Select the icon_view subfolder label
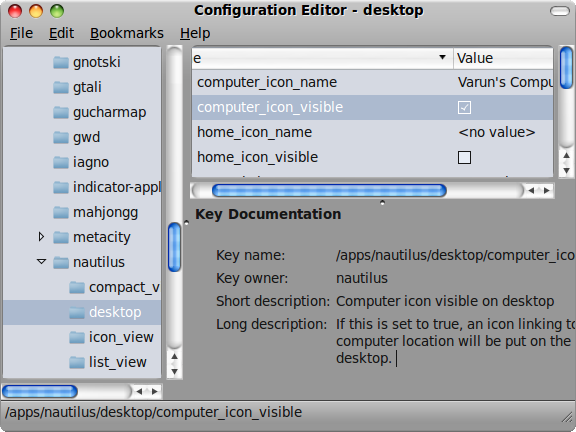Viewport: 576px width, 432px height. pos(121,337)
